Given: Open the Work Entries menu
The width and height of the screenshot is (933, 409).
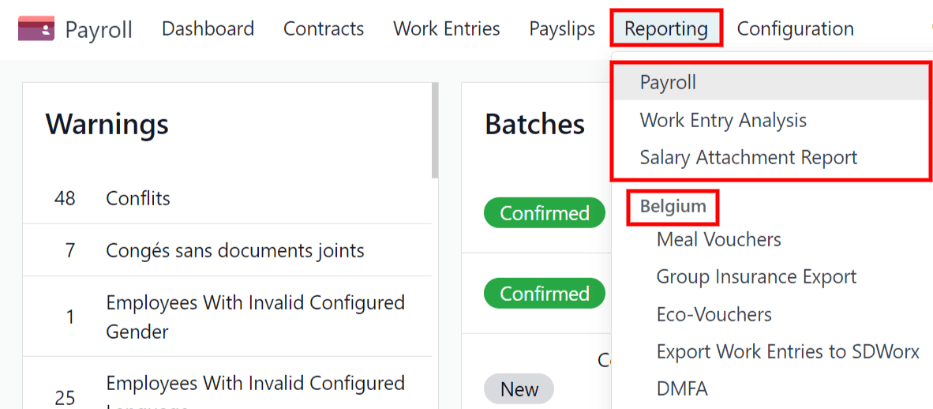Looking at the screenshot, I should (x=446, y=29).
